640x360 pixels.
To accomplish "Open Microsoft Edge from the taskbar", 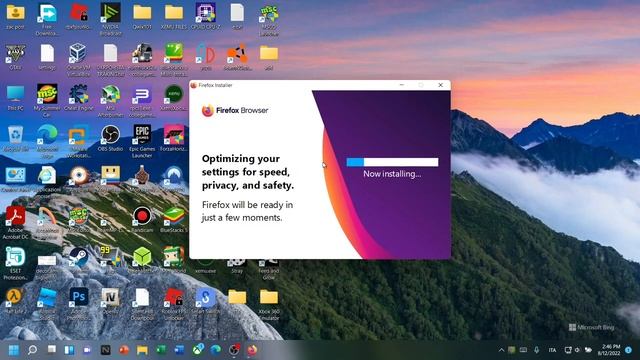I will click(216, 350).
